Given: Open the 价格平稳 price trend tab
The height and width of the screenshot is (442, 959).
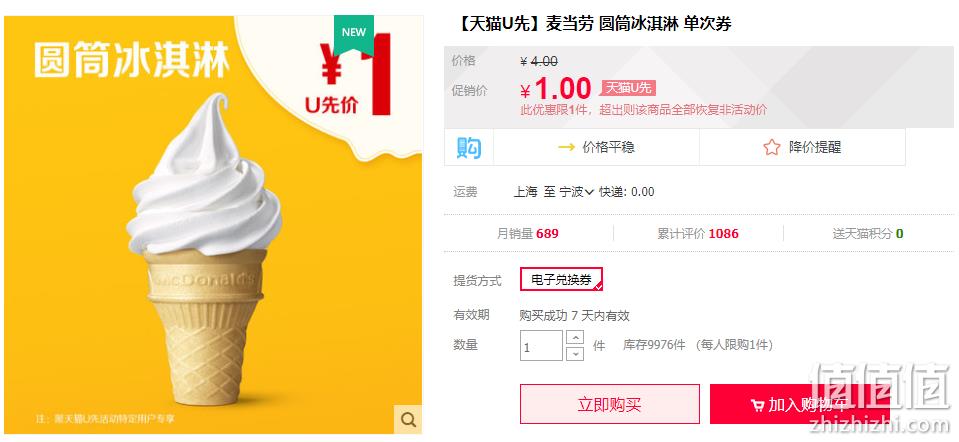Looking at the screenshot, I should point(596,147).
